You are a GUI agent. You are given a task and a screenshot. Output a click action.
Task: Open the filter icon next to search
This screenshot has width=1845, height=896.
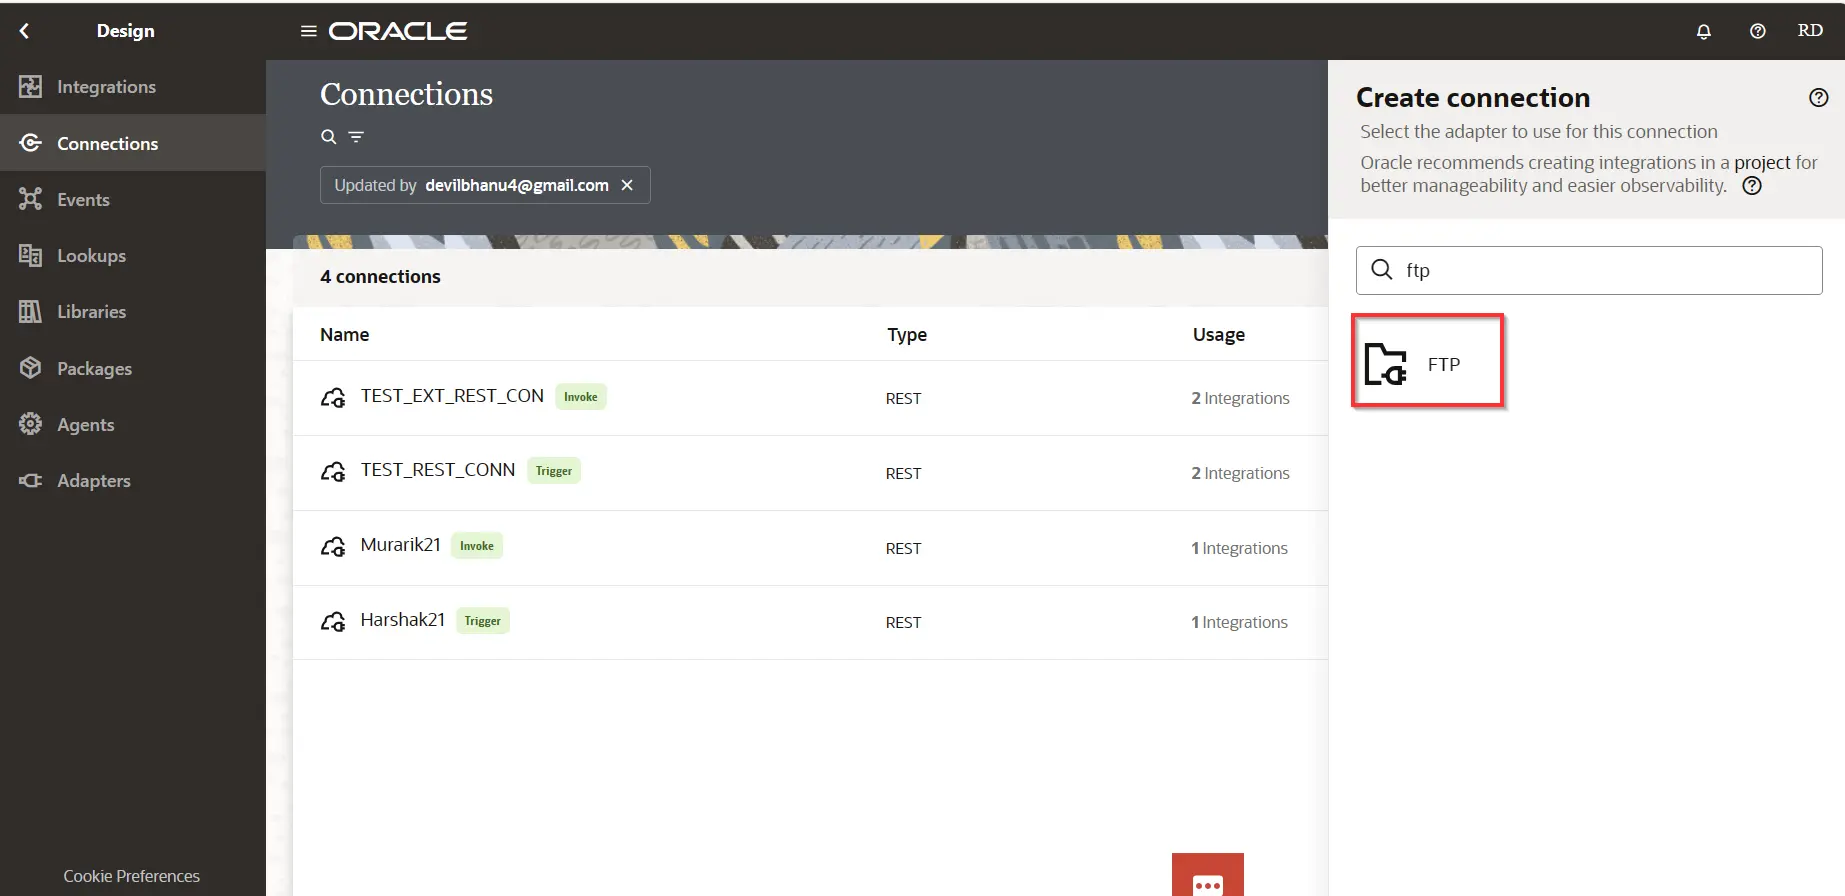click(x=356, y=137)
